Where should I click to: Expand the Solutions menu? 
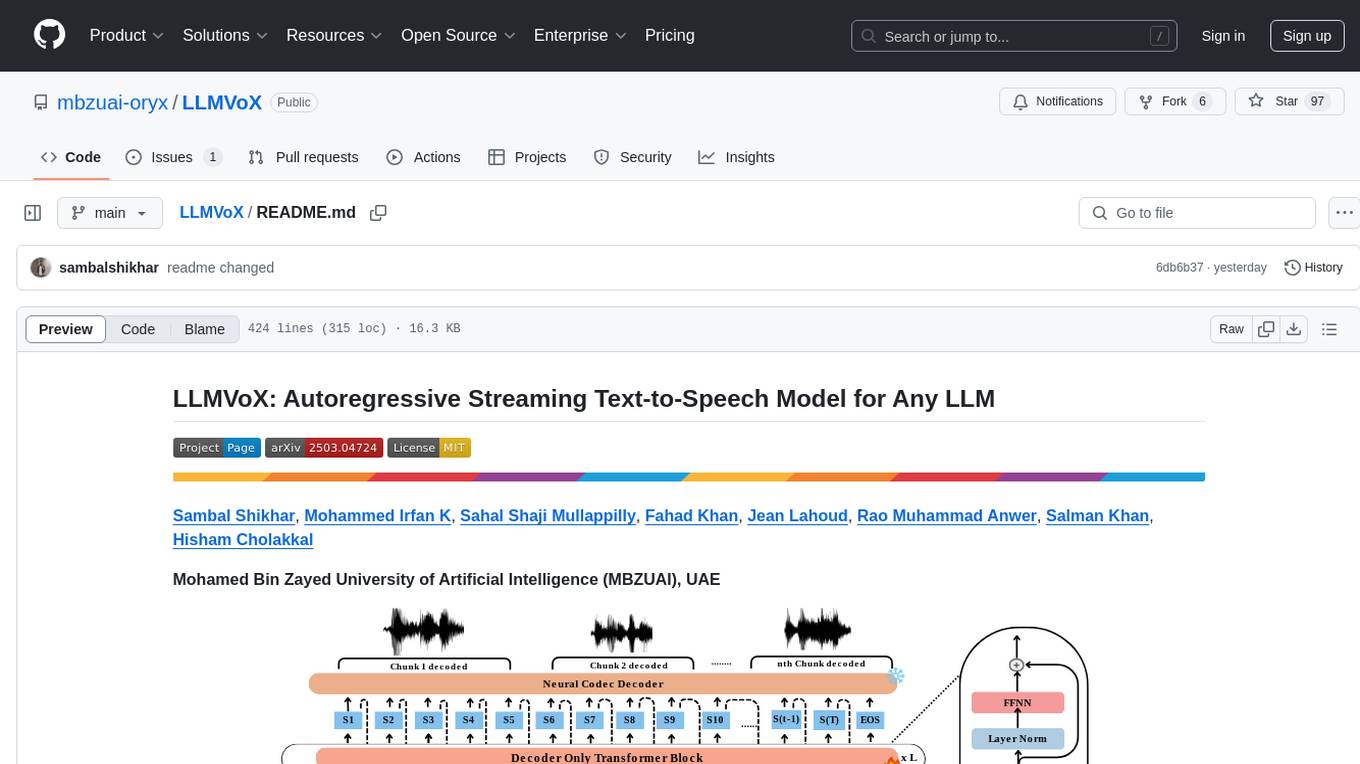pos(225,35)
